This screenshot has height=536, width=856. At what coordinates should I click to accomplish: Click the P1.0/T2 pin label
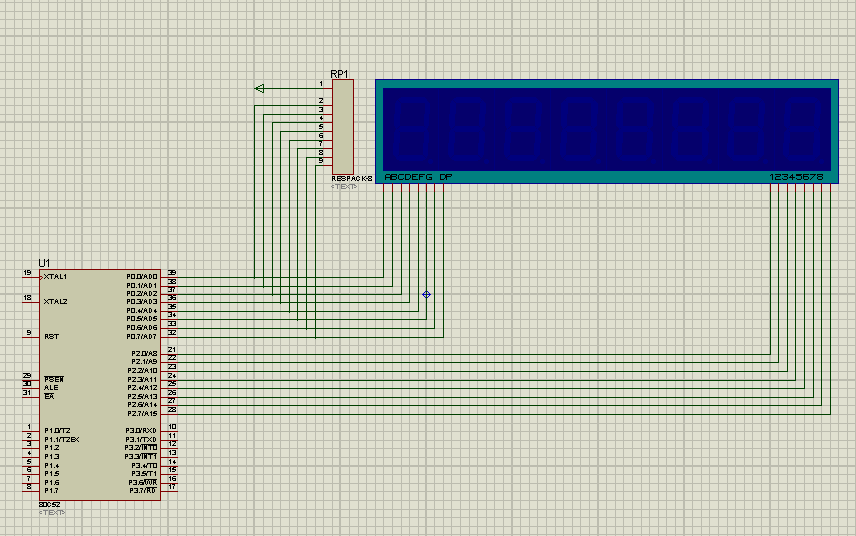pos(57,431)
